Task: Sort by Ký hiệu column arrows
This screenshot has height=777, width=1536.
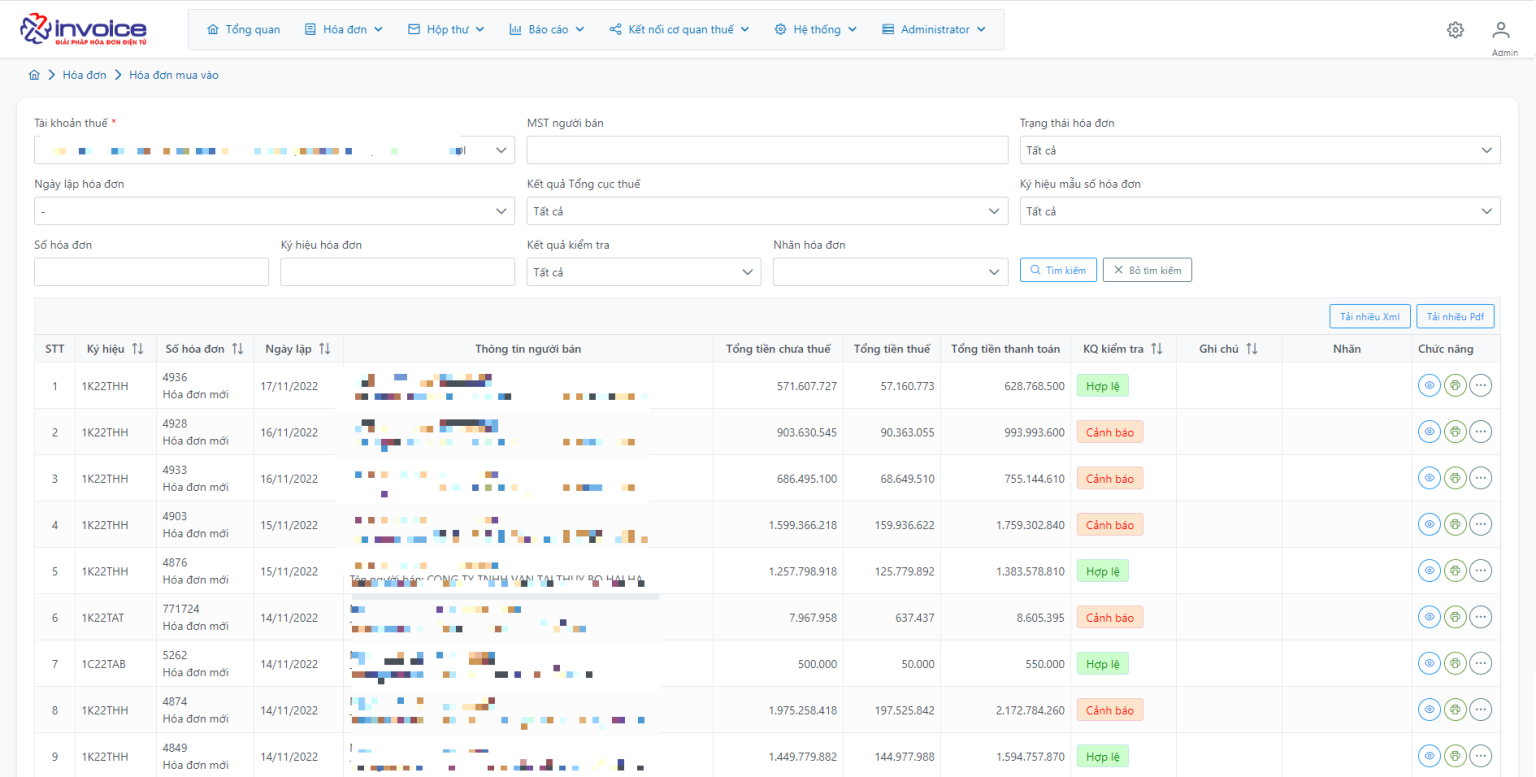Action: tap(138, 349)
